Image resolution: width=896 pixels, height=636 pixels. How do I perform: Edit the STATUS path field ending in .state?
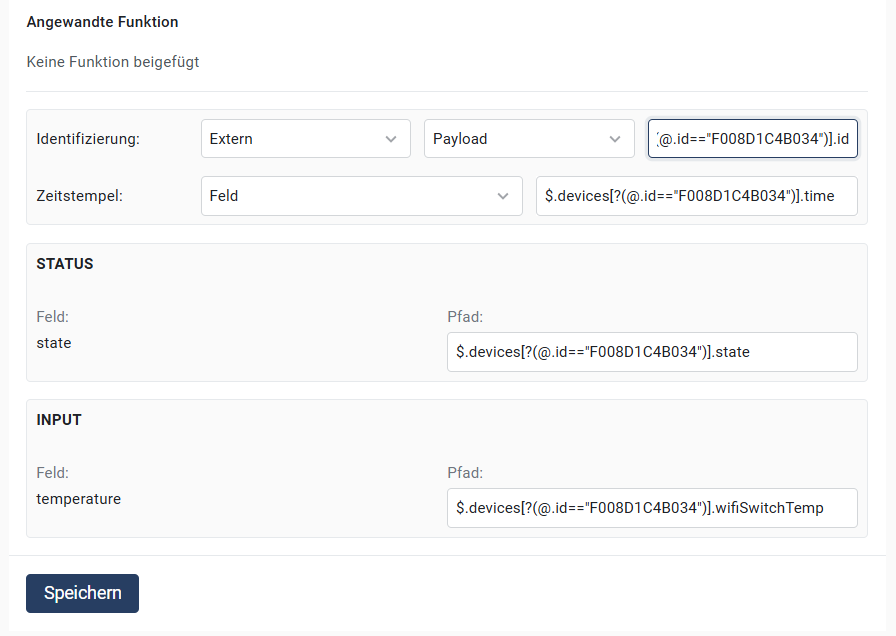[652, 351]
